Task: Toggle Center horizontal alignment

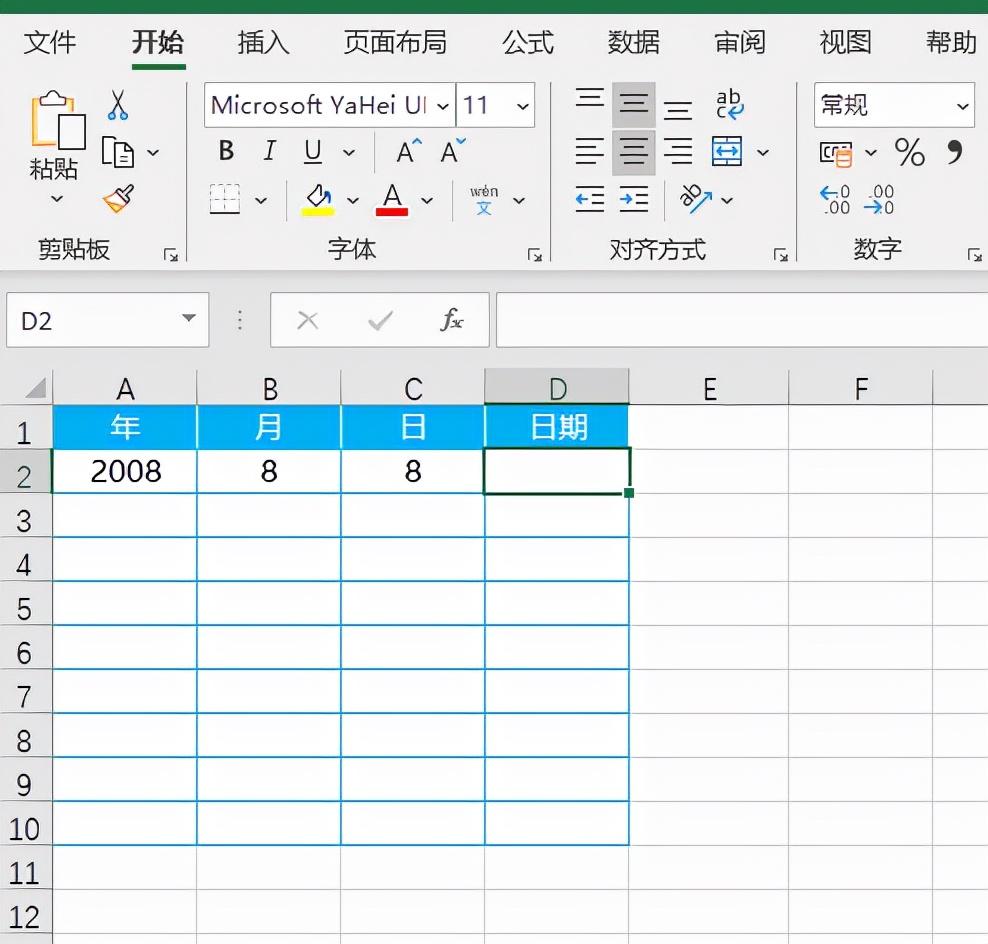Action: (x=633, y=152)
